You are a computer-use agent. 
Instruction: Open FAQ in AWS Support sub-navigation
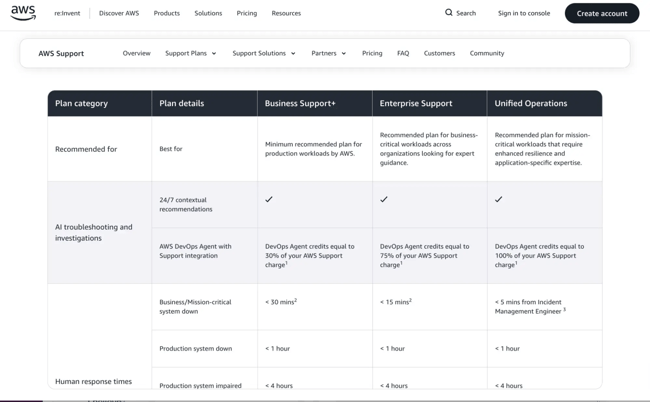pyautogui.click(x=403, y=53)
